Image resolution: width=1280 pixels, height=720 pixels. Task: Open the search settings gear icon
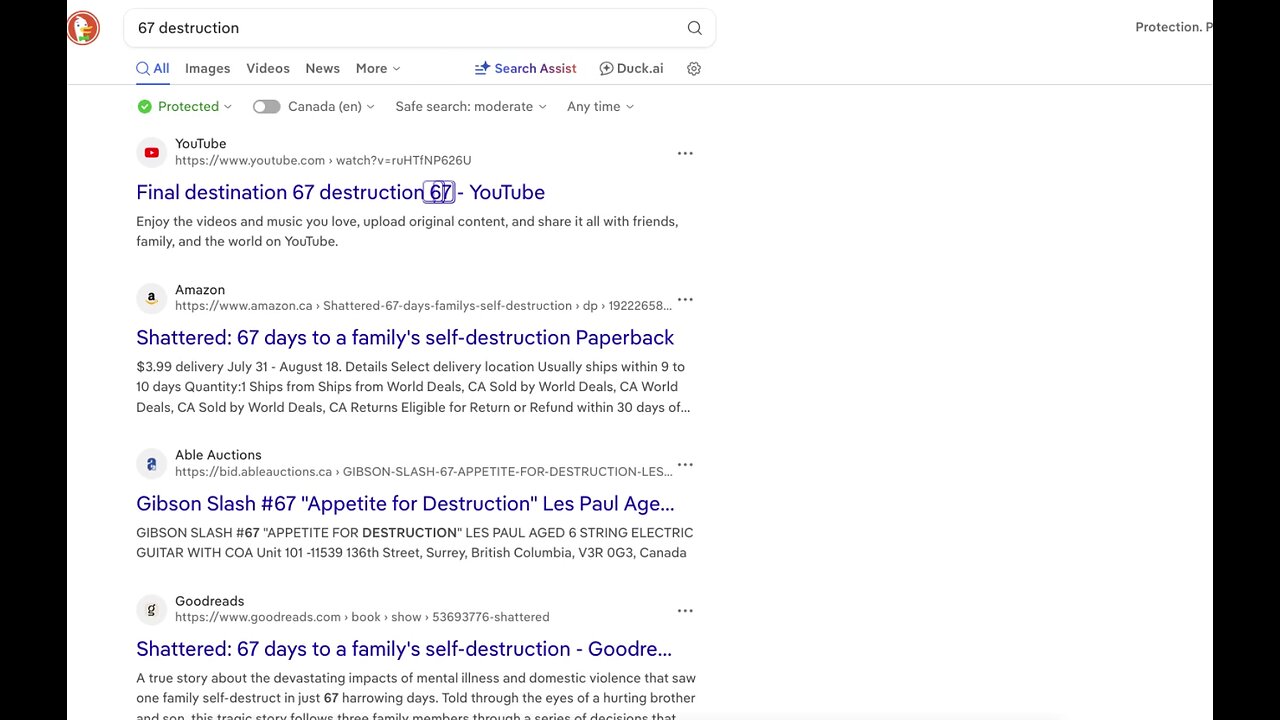(x=694, y=69)
